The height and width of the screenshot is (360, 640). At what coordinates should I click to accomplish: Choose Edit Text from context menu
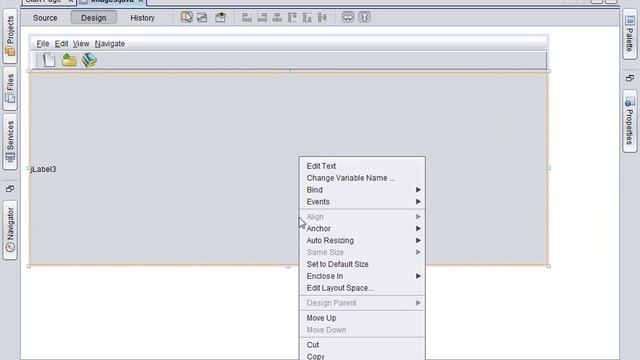[362, 166]
